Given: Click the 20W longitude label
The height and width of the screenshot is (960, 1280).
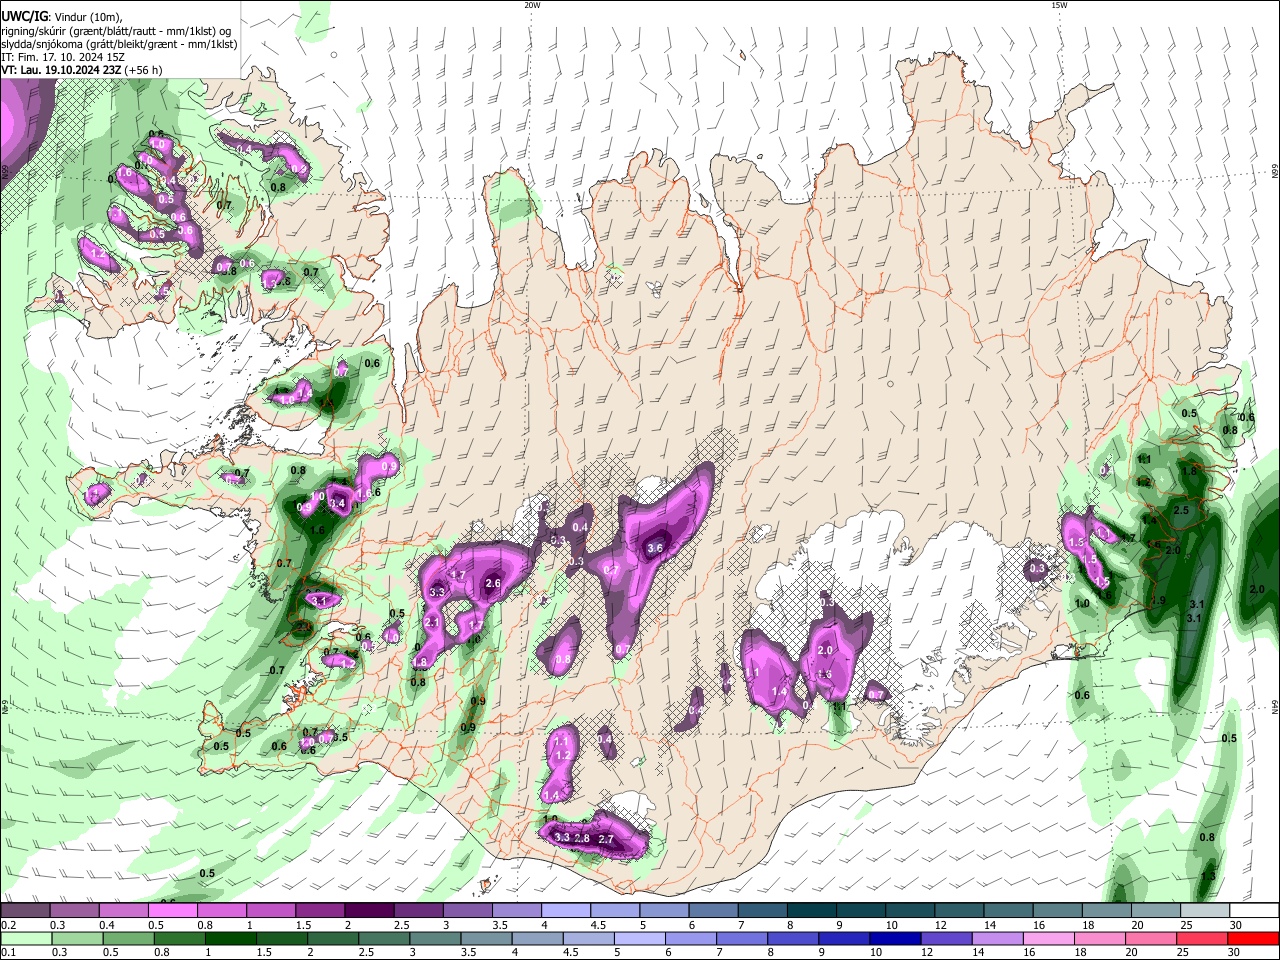Looking at the screenshot, I should (x=533, y=5).
